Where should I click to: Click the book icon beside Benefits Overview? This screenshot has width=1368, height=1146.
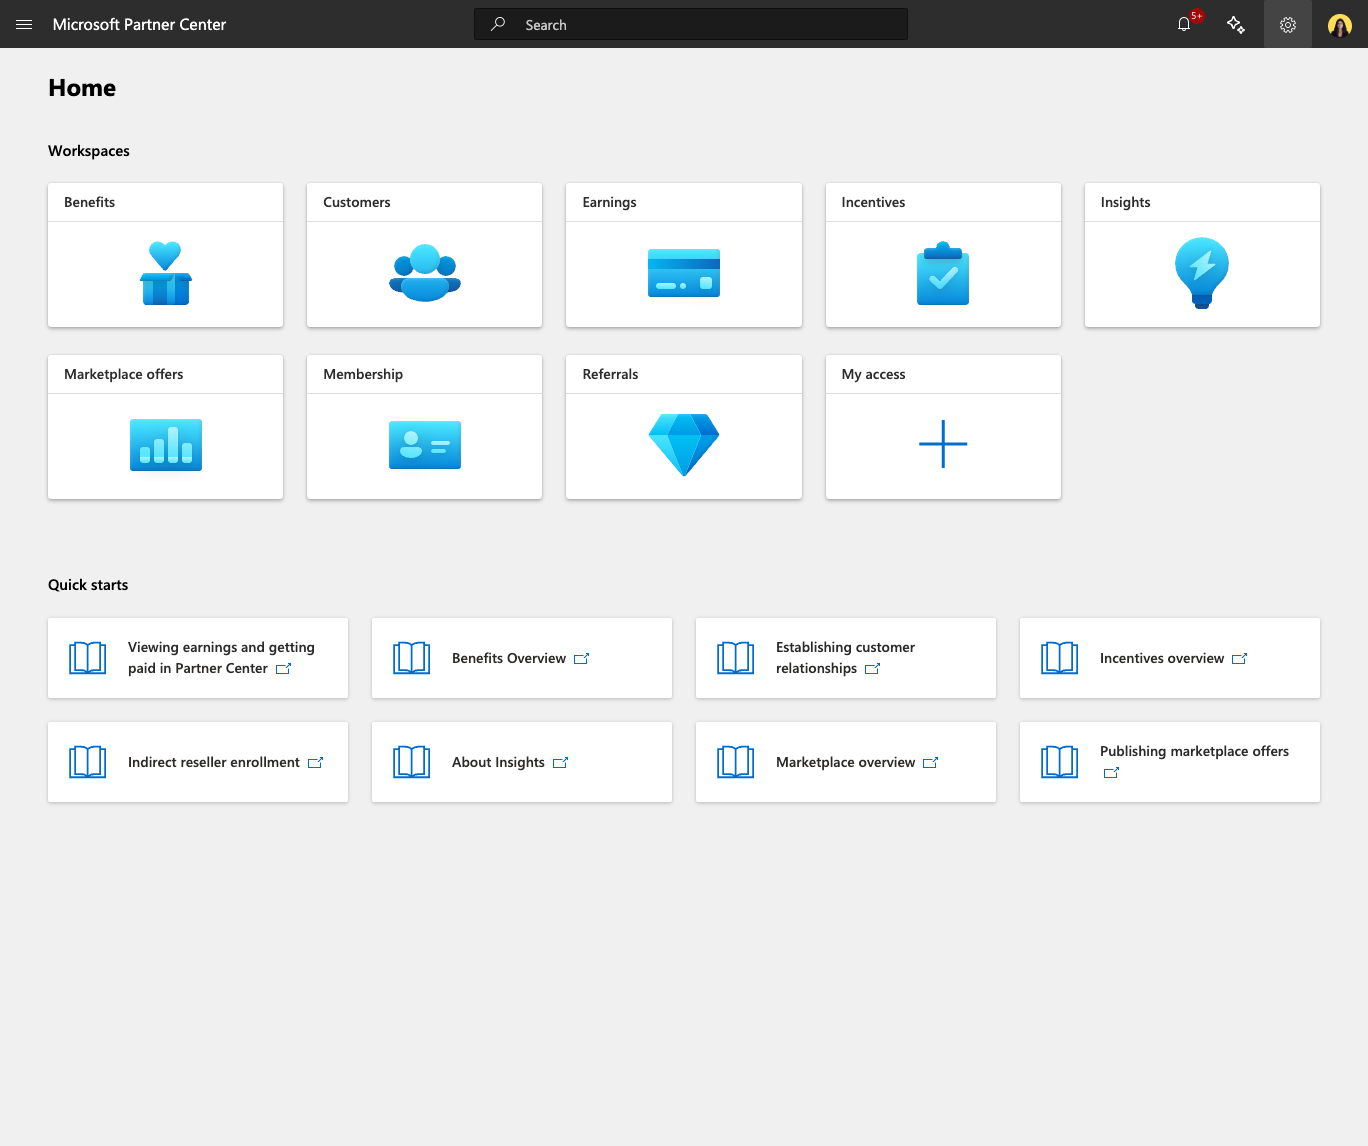click(x=412, y=658)
